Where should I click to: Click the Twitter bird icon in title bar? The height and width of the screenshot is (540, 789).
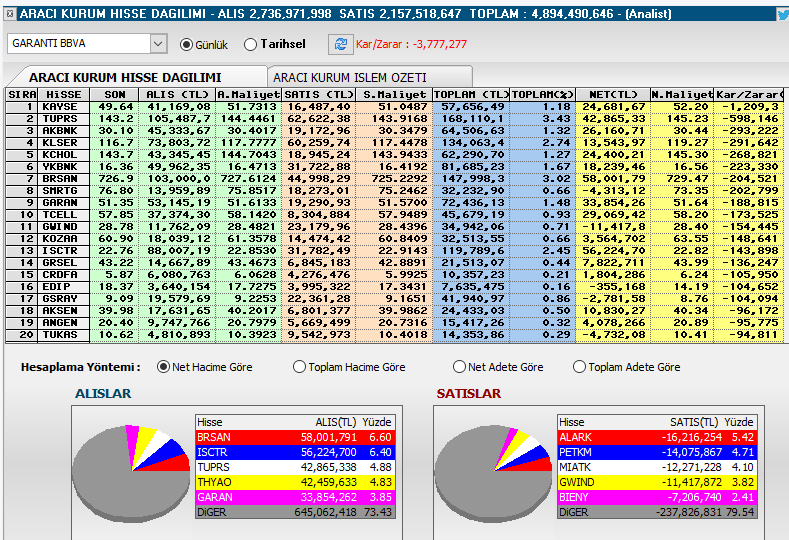pos(783,14)
